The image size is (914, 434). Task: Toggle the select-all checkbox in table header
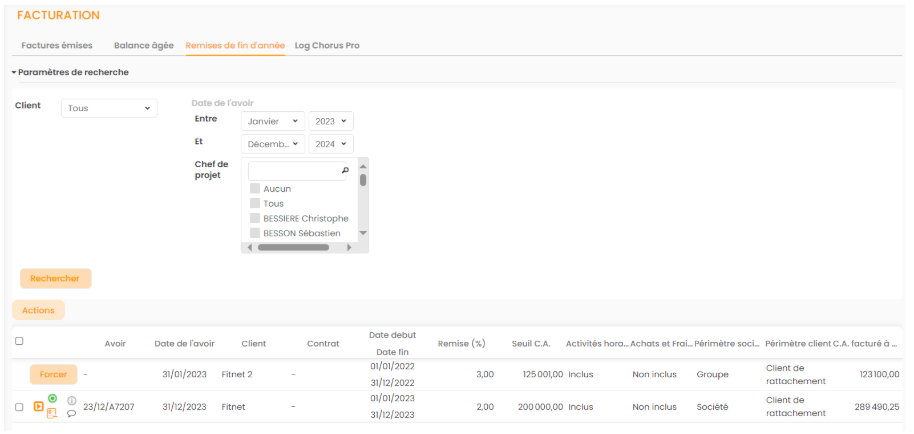click(x=19, y=341)
